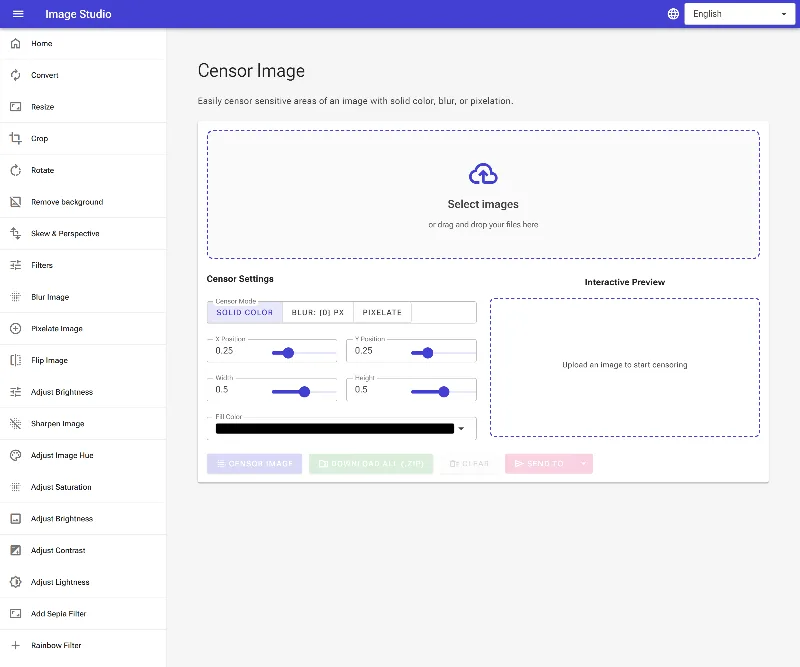Image resolution: width=800 pixels, height=667 pixels.
Task: Open the hamburger navigation menu
Action: pyautogui.click(x=18, y=14)
